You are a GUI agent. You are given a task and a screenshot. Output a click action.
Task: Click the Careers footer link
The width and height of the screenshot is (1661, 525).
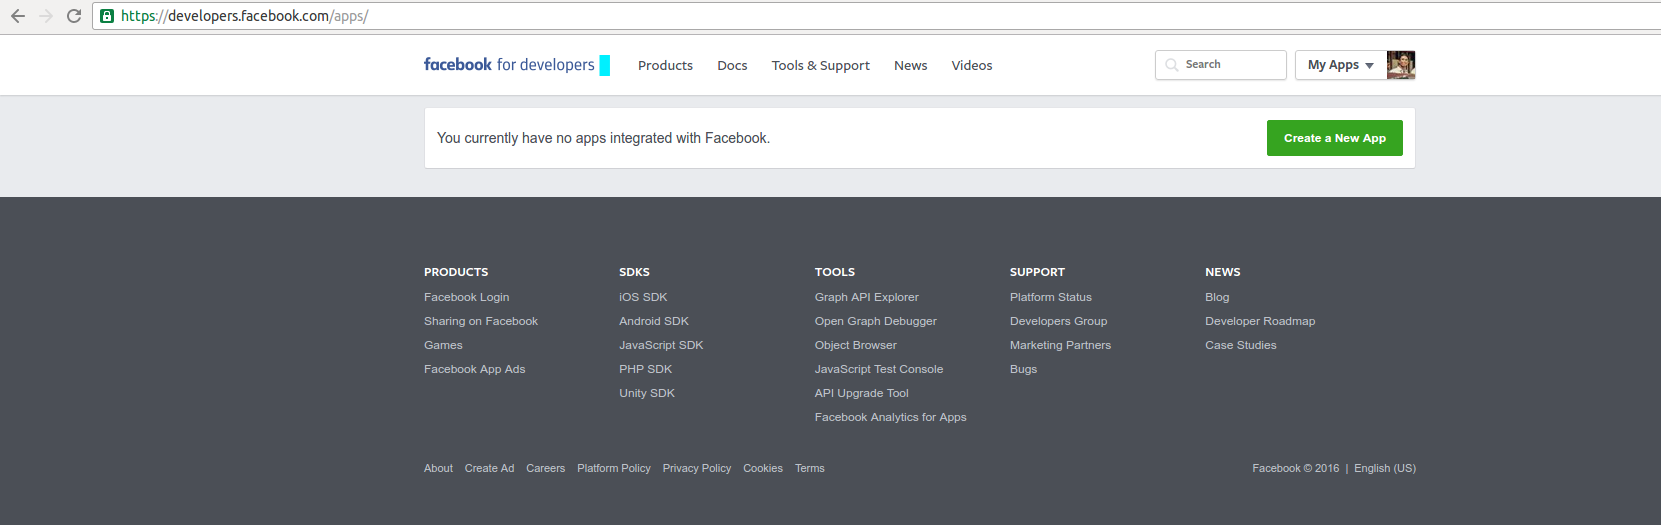[545, 468]
